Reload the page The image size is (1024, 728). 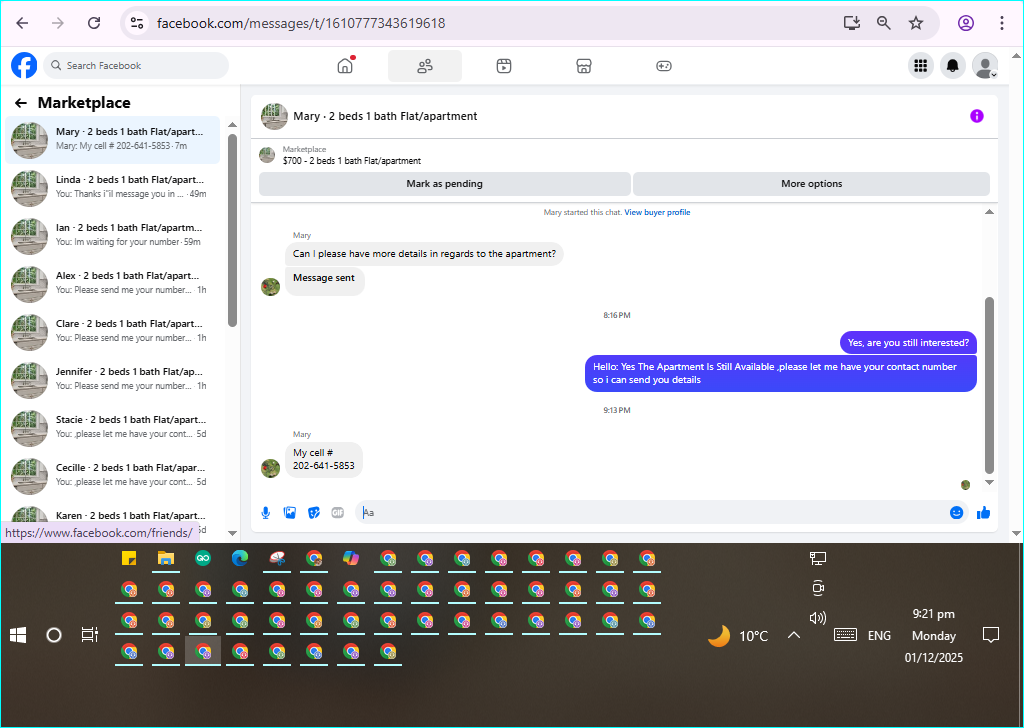coord(94,23)
